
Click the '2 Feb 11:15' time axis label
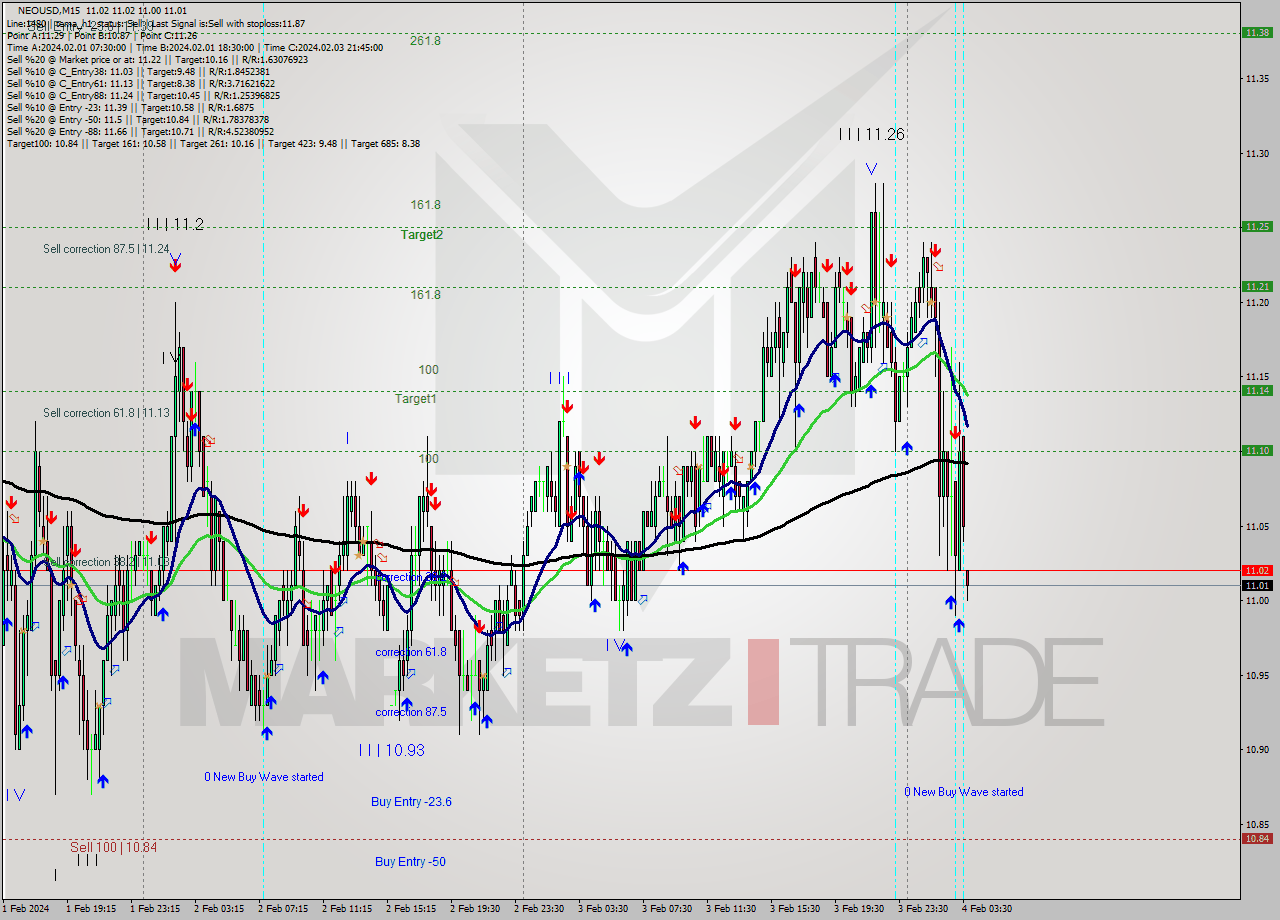pos(347,909)
